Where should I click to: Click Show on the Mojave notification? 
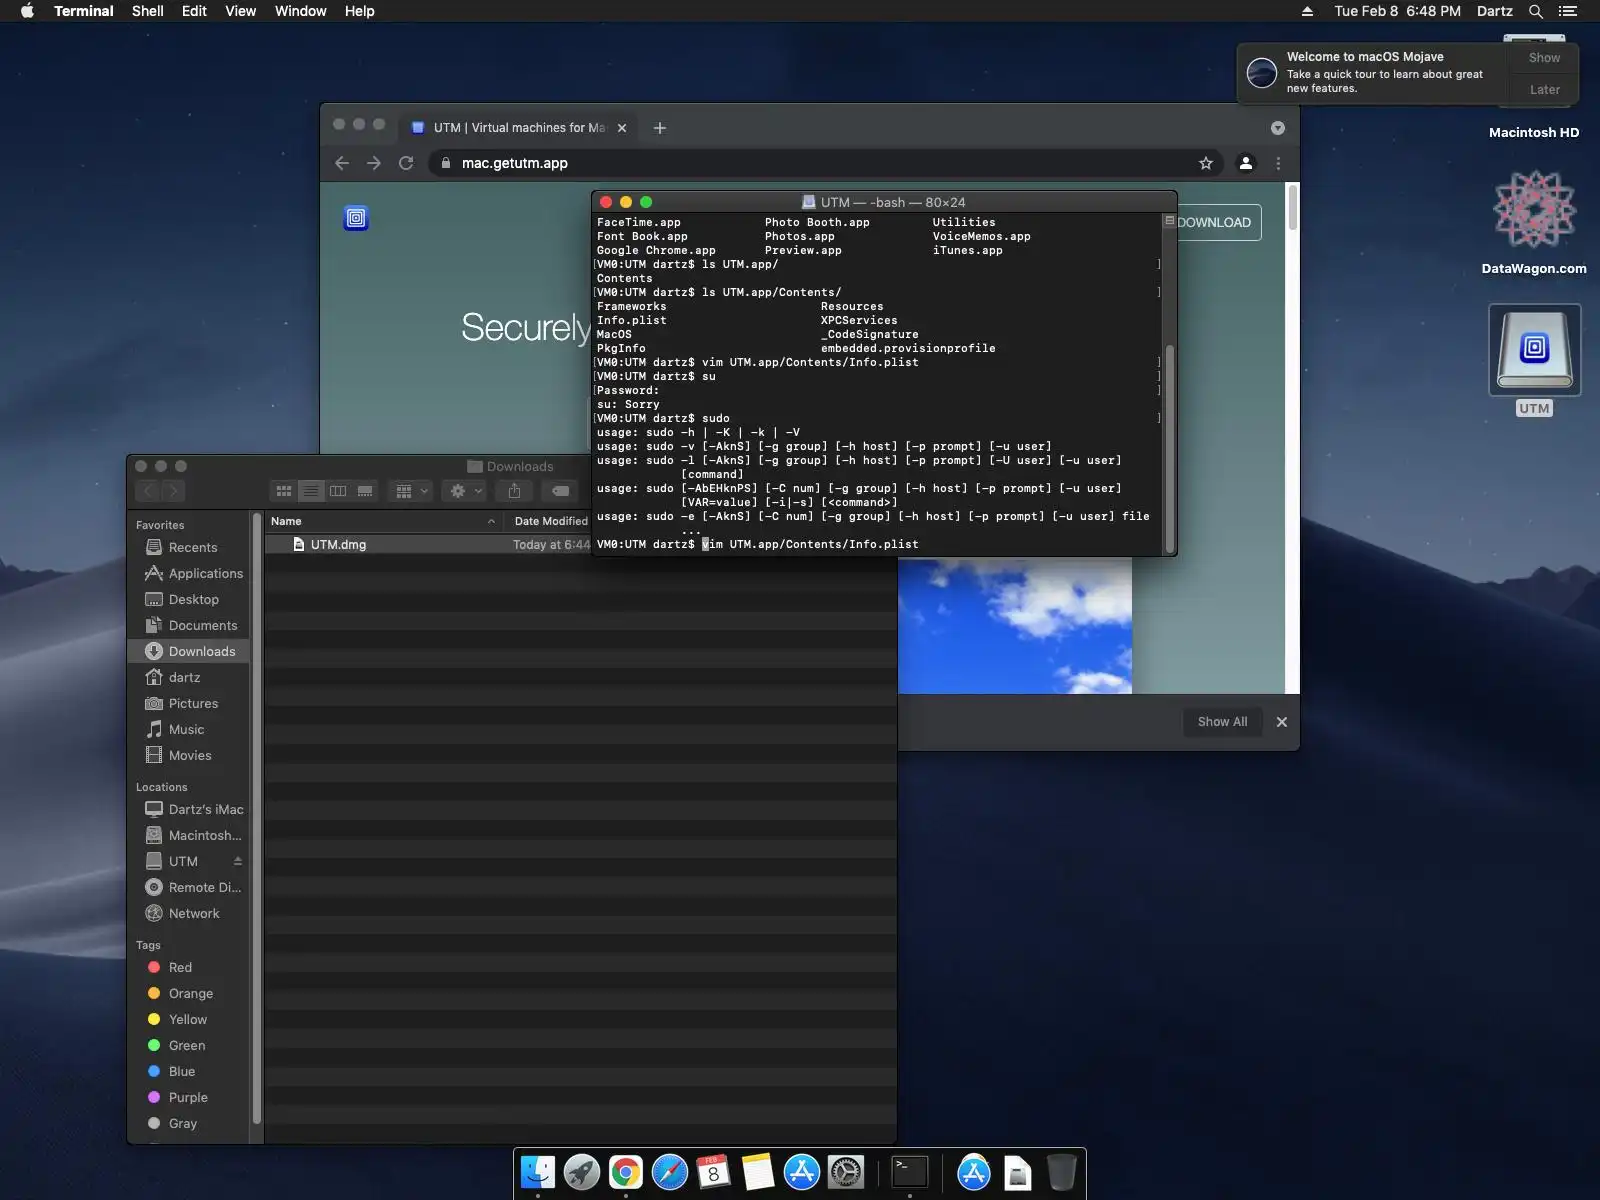1544,58
